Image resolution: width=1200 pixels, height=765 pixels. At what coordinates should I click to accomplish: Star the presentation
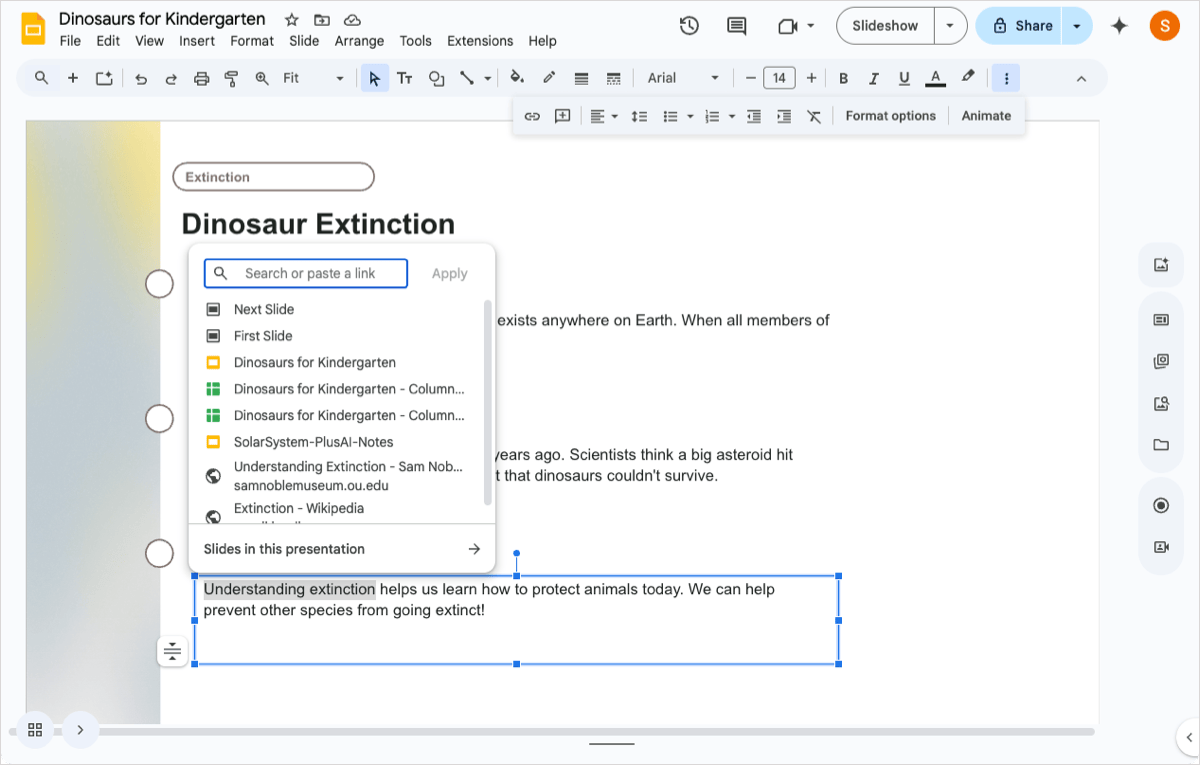[x=291, y=20]
